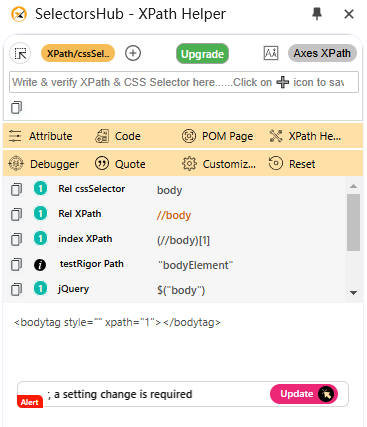Open the Customiz... settings option
This screenshot has height=427, width=367.
[219, 164]
